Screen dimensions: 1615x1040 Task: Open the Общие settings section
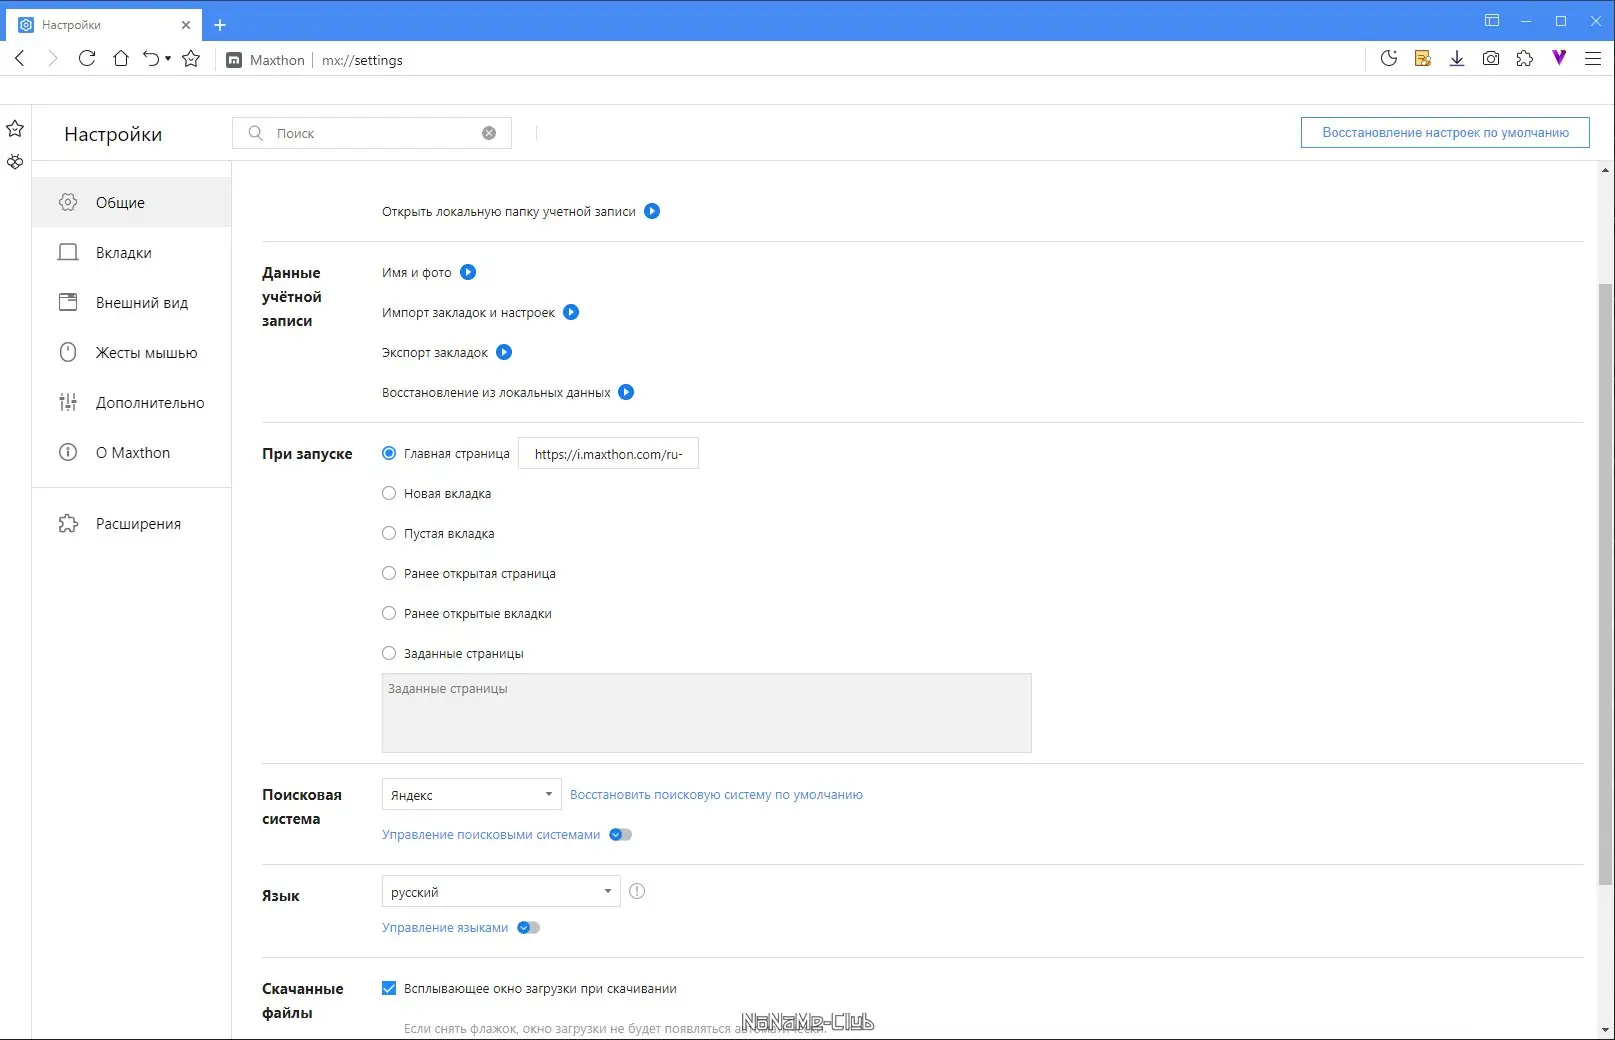131,202
